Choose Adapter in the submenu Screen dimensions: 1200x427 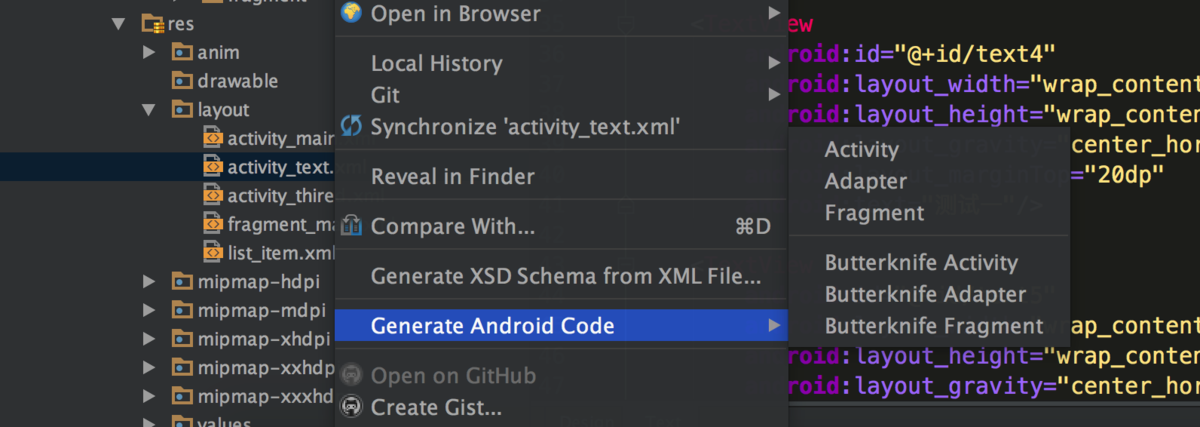coord(929,181)
